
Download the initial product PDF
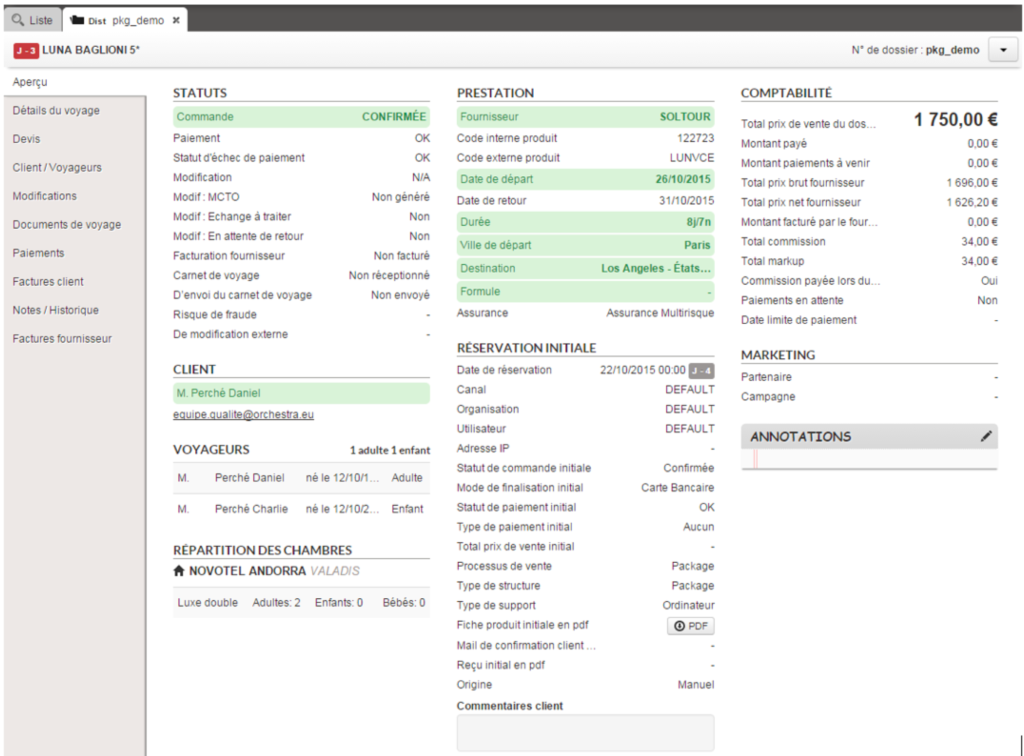690,626
